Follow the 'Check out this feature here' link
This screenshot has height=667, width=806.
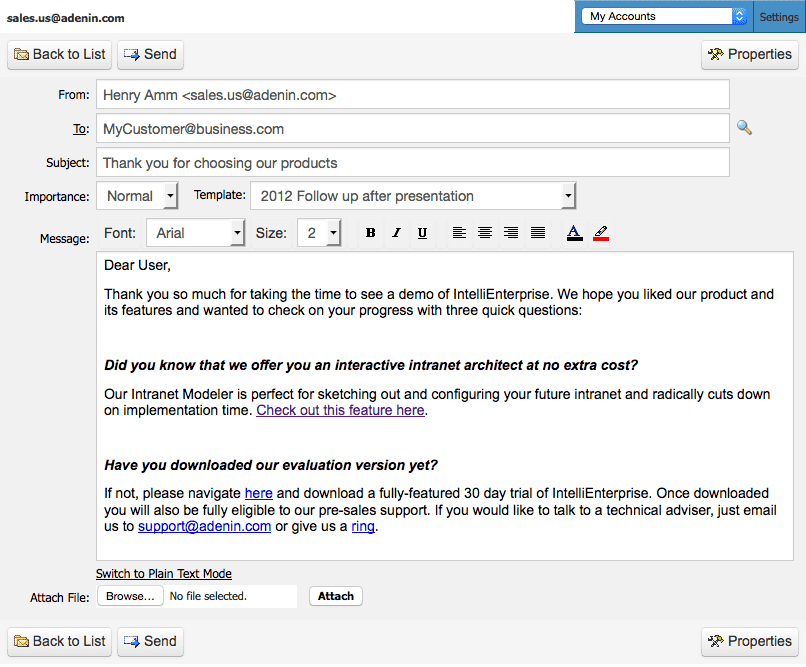click(340, 410)
